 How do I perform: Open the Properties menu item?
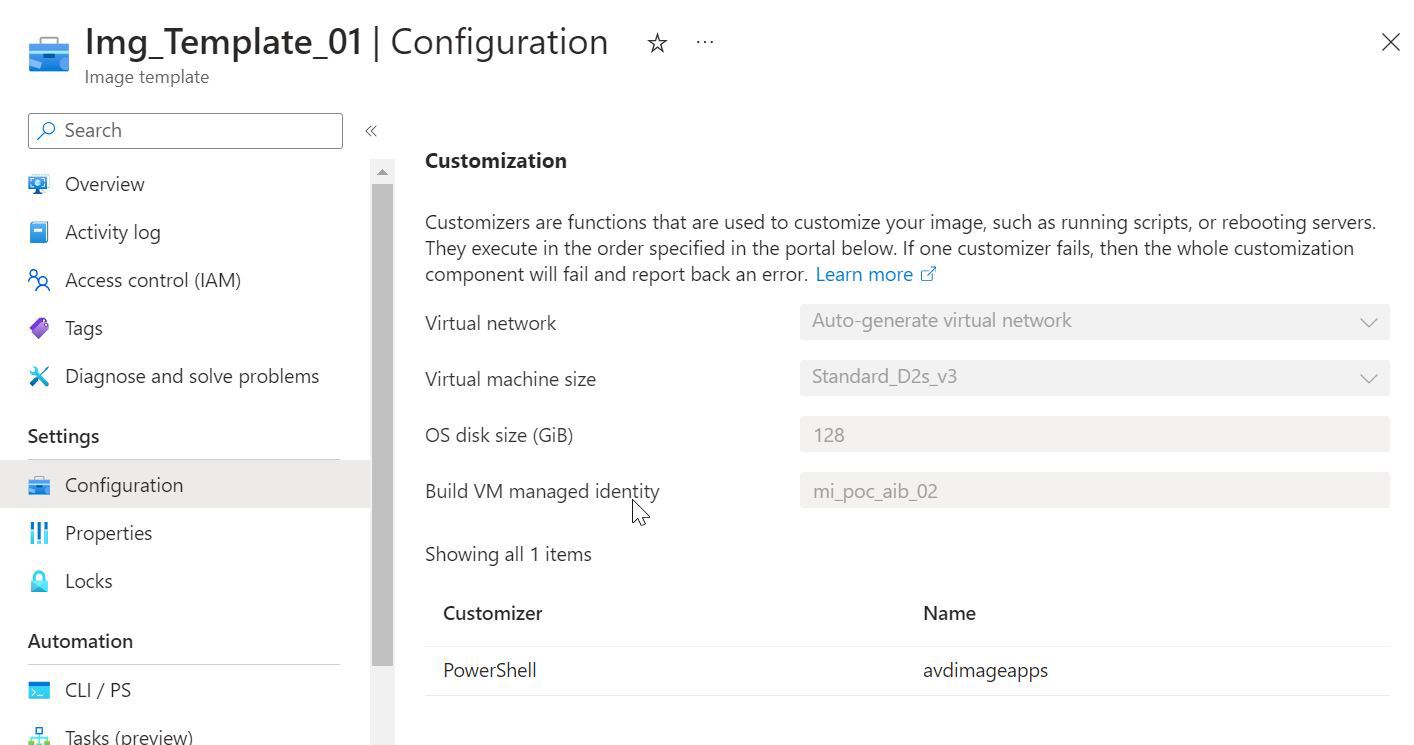click(108, 533)
